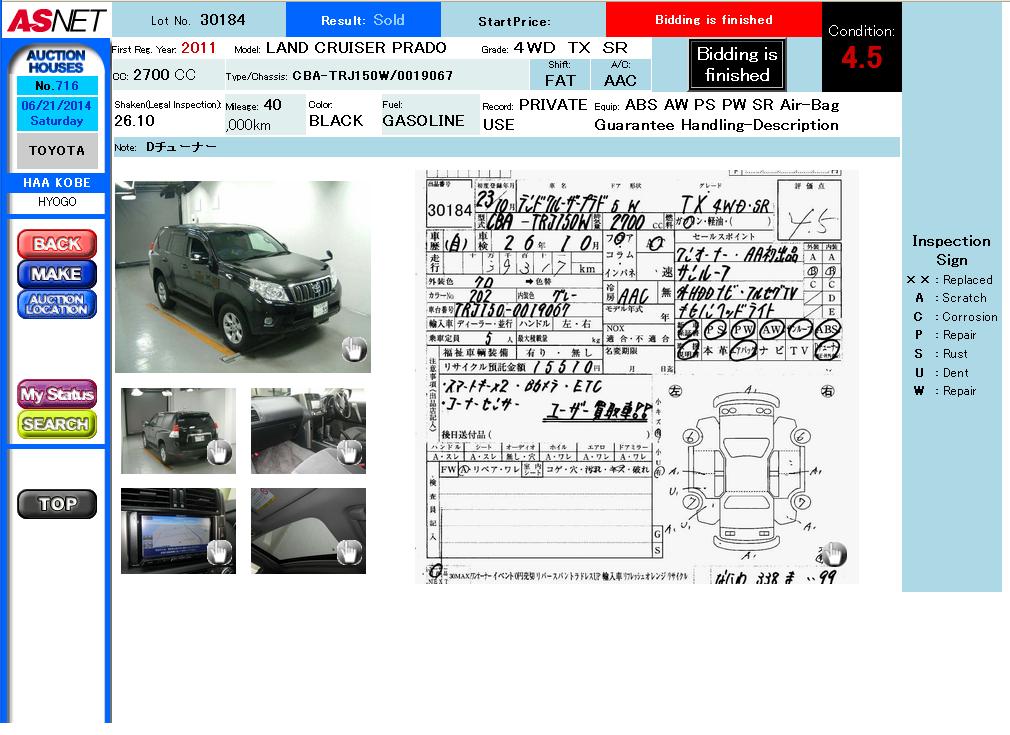Open the Auction Location button
The width and height of the screenshot is (1010, 735).
tap(57, 304)
